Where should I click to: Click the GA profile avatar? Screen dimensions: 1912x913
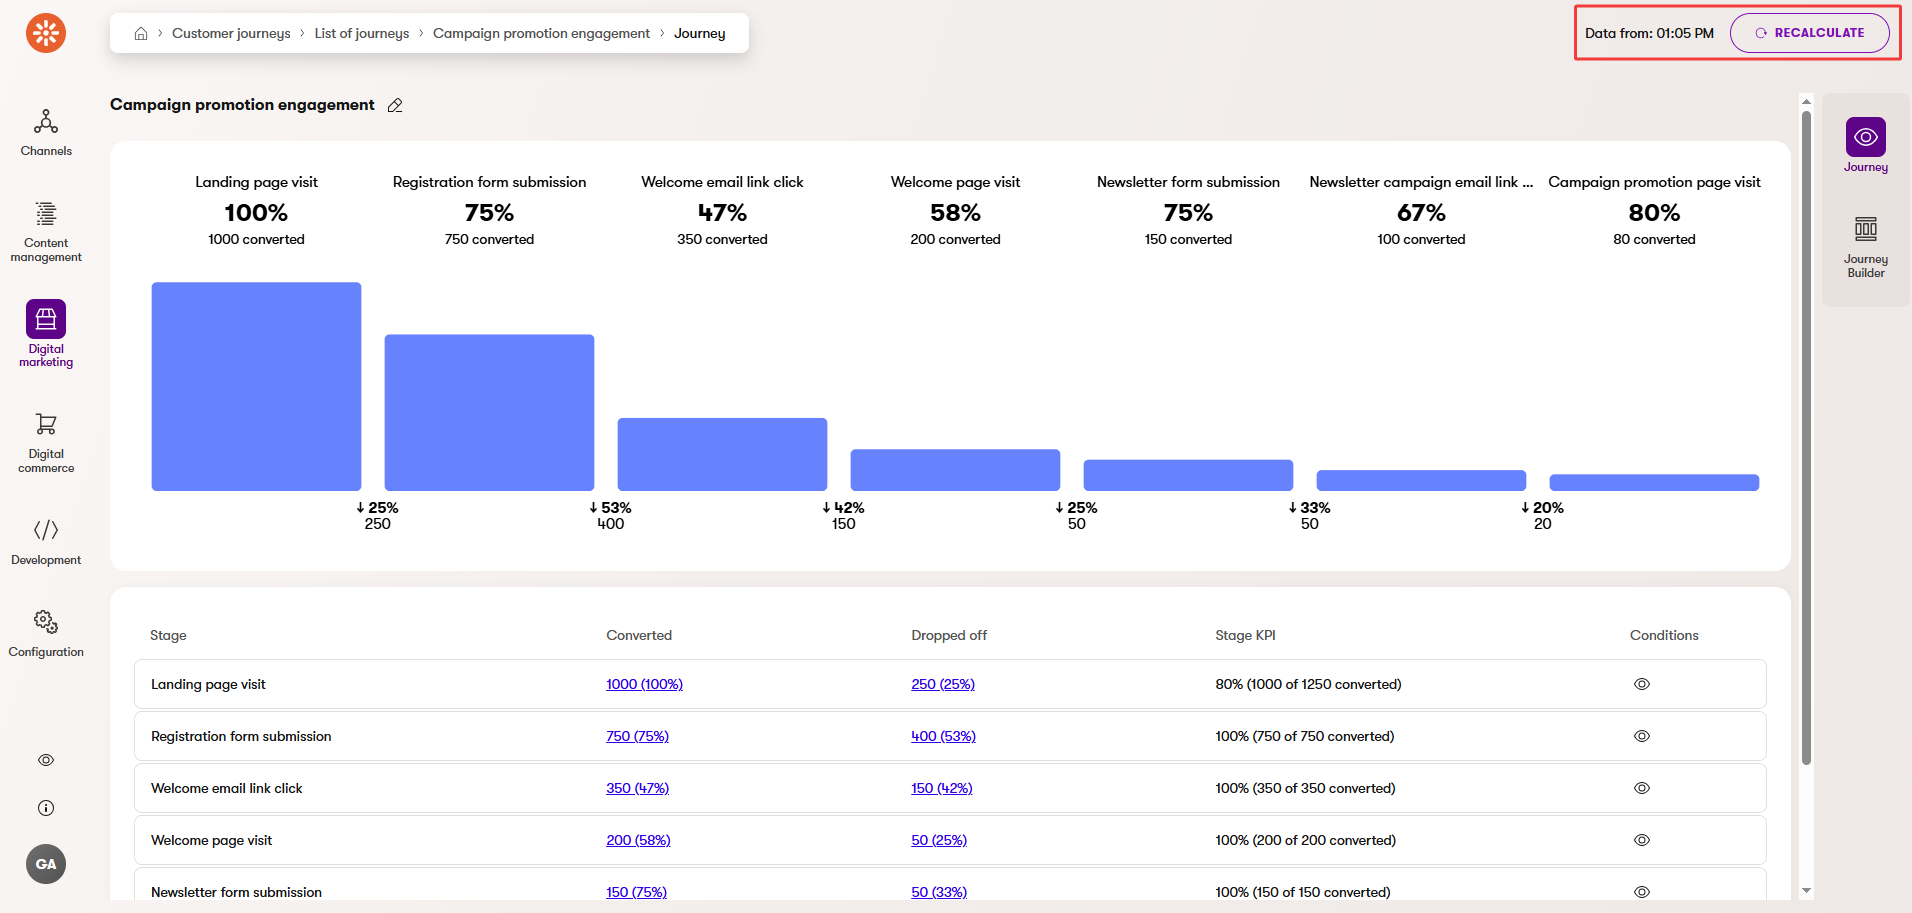pyautogui.click(x=45, y=863)
